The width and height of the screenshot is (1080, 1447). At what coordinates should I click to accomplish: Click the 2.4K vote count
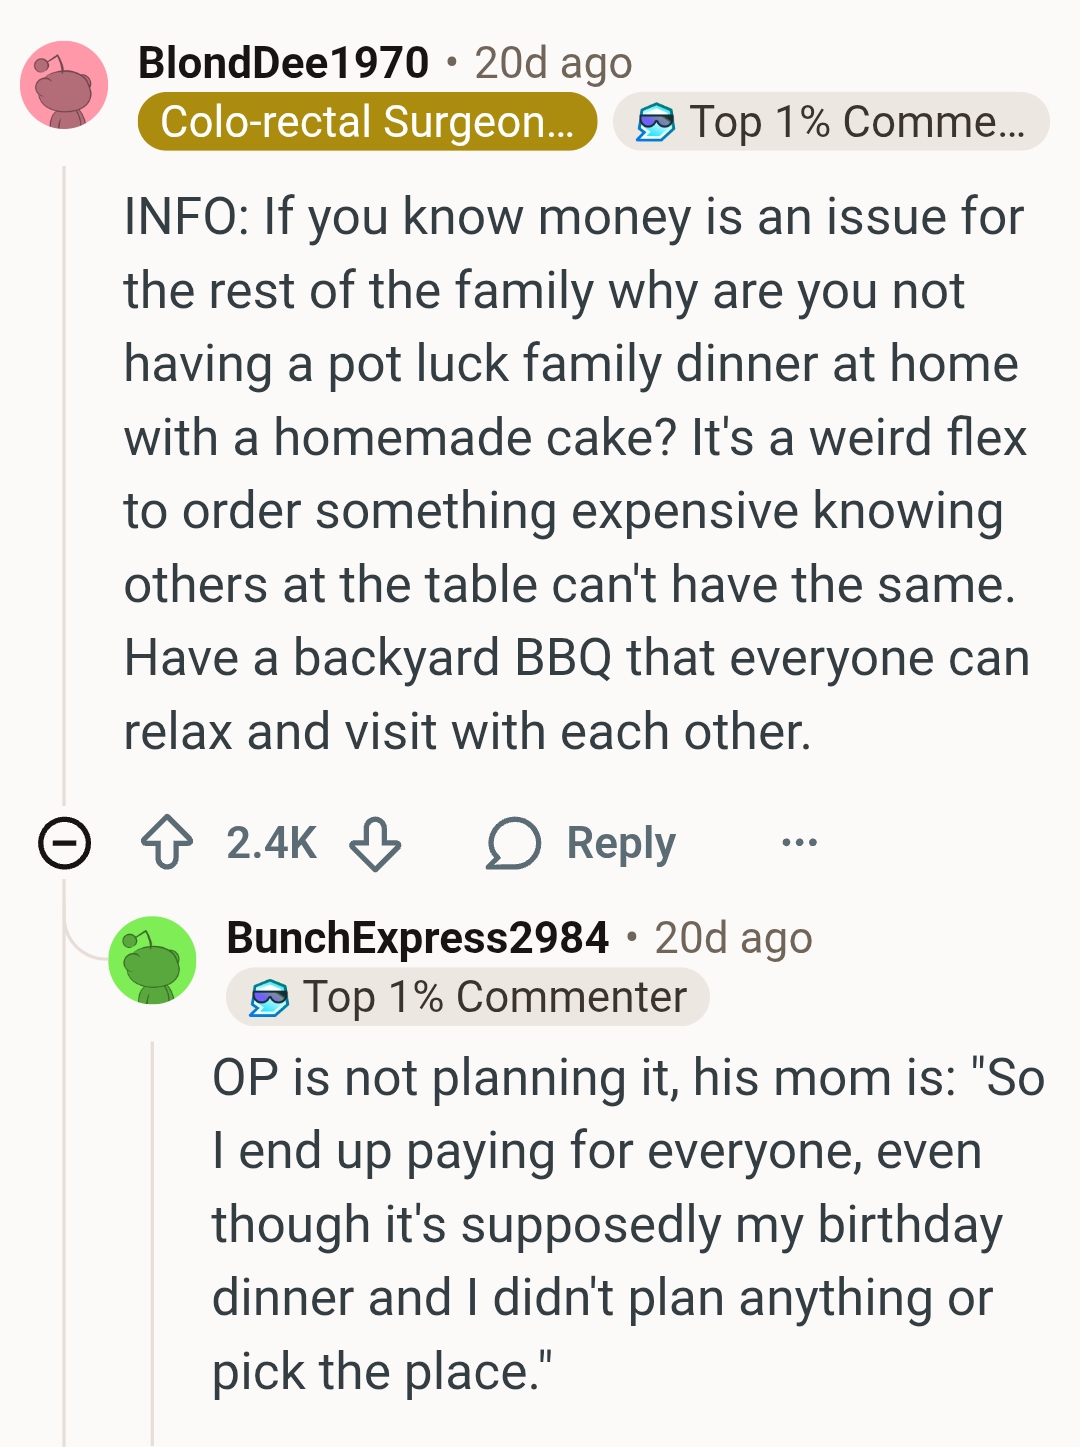[271, 843]
